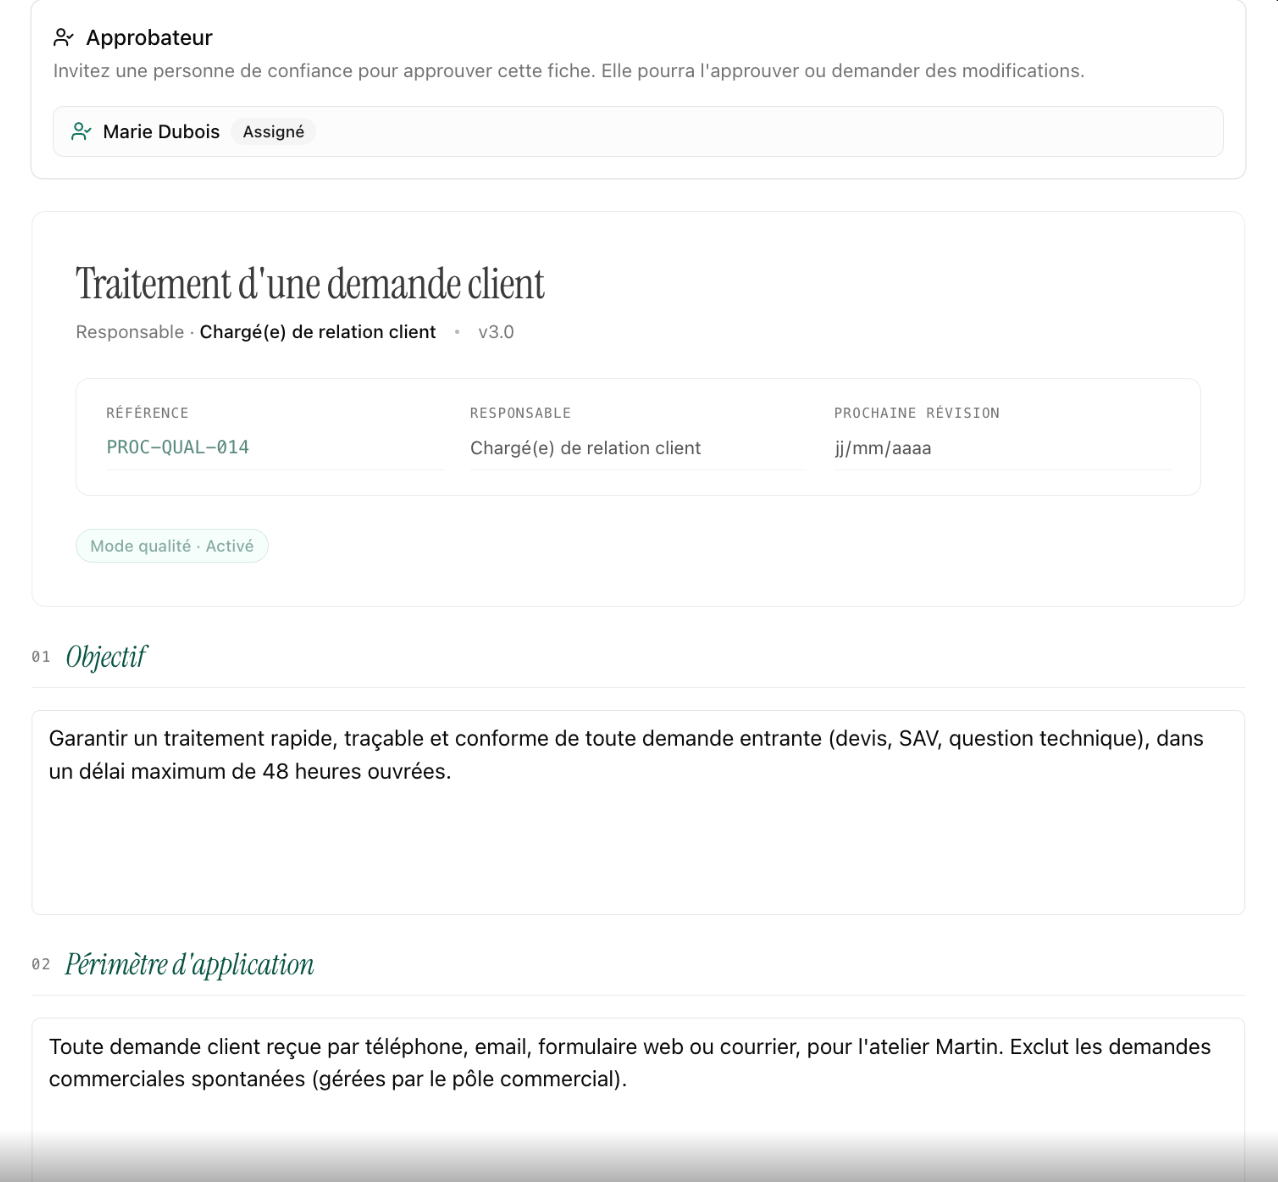1278x1182 pixels.
Task: Open the jj/mm/aaaa next revision date field
Action: coord(1001,448)
